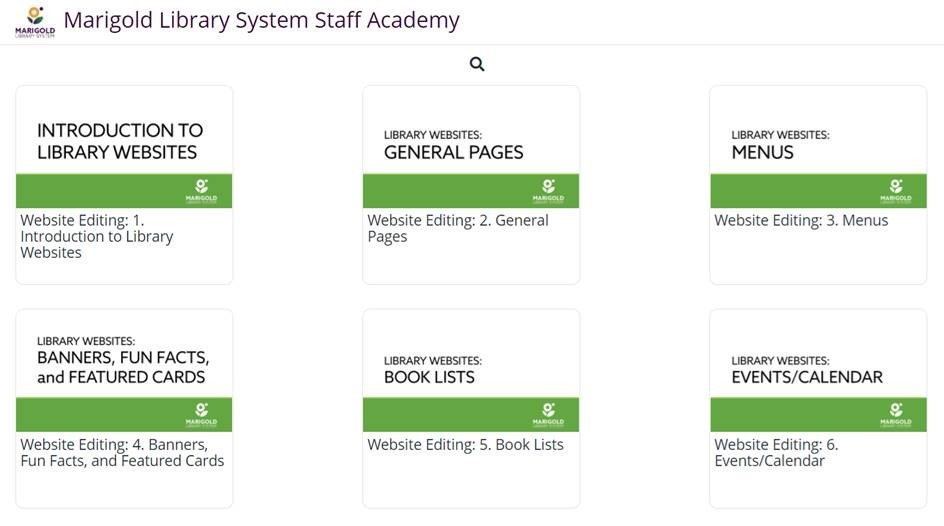This screenshot has width=944, height=526.
Task: Click the search magnifying glass icon
Action: pyautogui.click(x=477, y=64)
